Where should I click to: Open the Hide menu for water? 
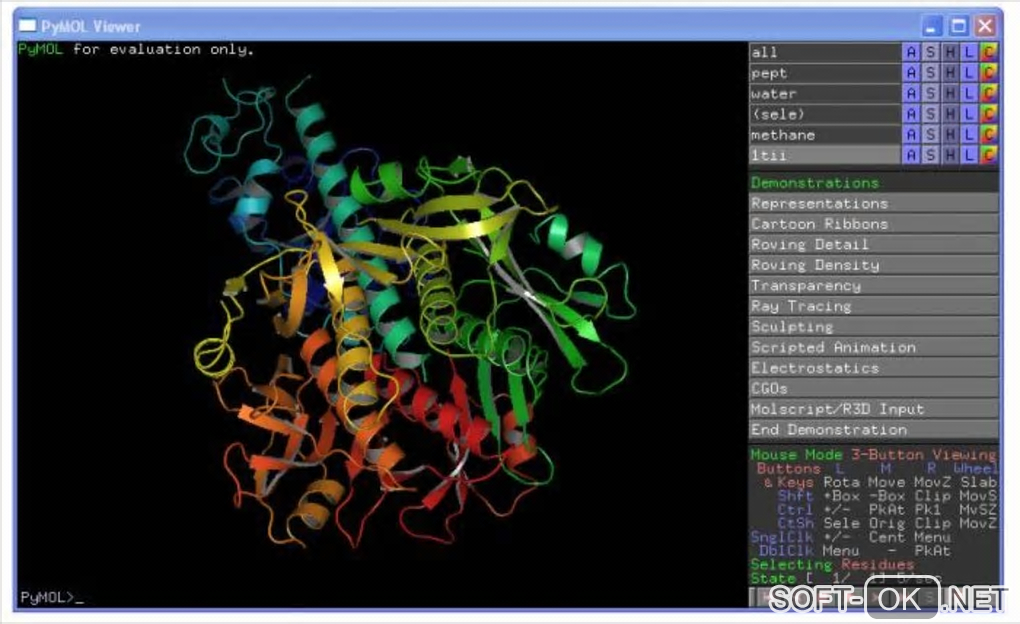950,94
